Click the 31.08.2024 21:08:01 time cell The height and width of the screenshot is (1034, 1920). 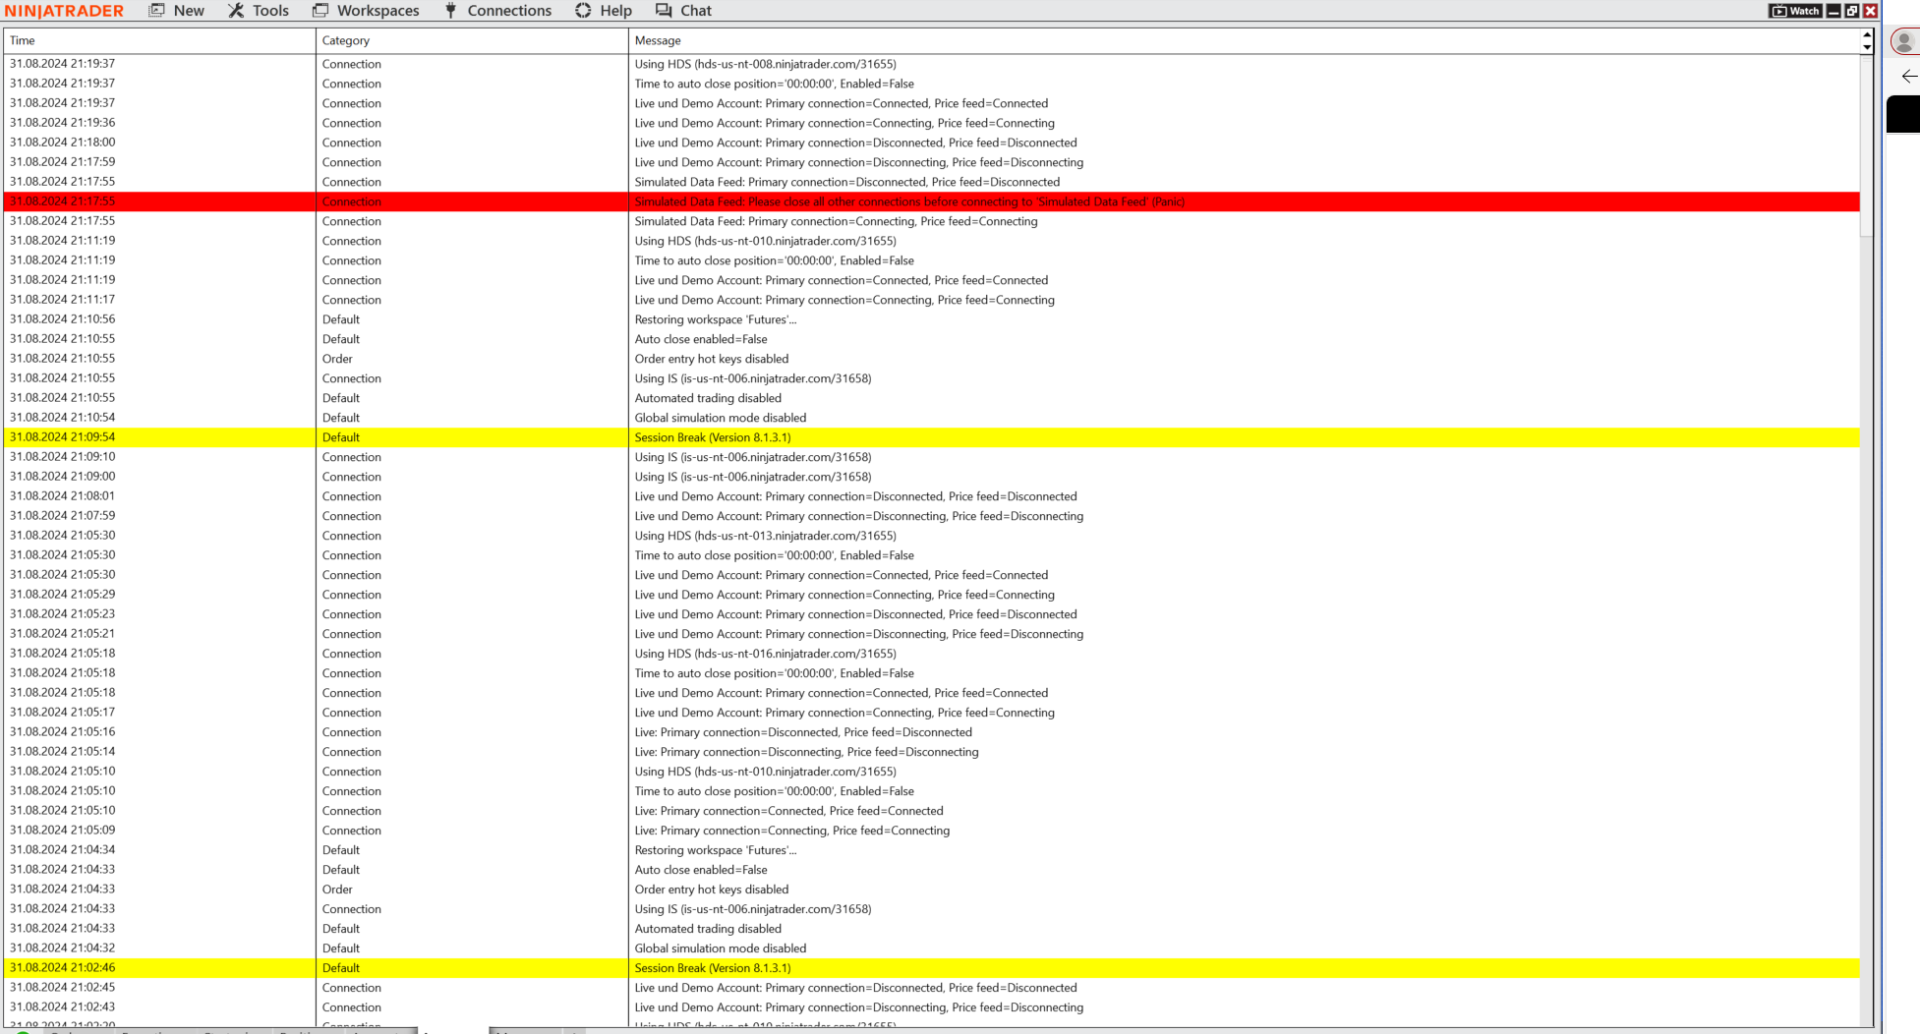click(x=62, y=496)
